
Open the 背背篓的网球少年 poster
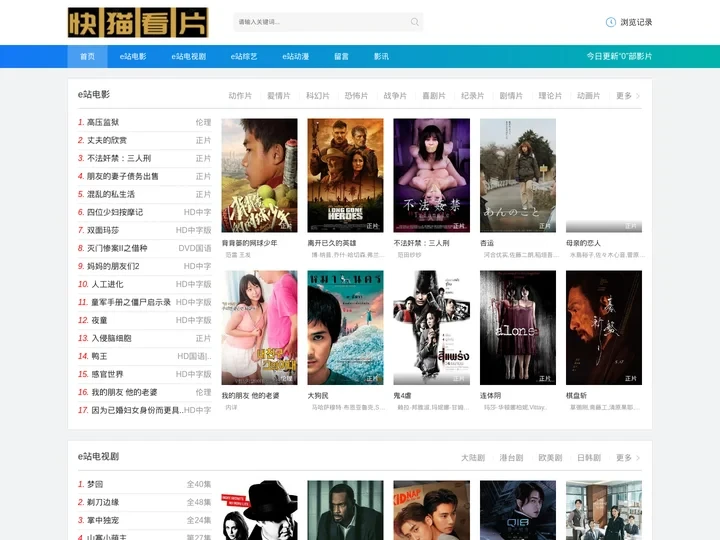(259, 175)
